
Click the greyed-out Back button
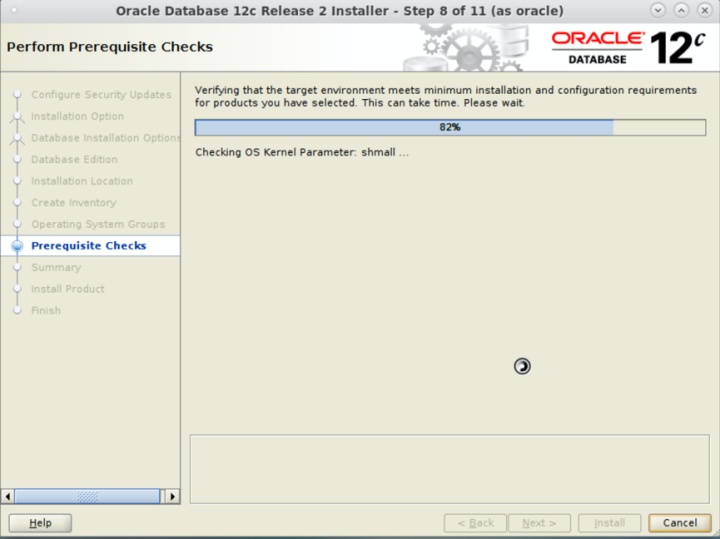pyautogui.click(x=475, y=522)
